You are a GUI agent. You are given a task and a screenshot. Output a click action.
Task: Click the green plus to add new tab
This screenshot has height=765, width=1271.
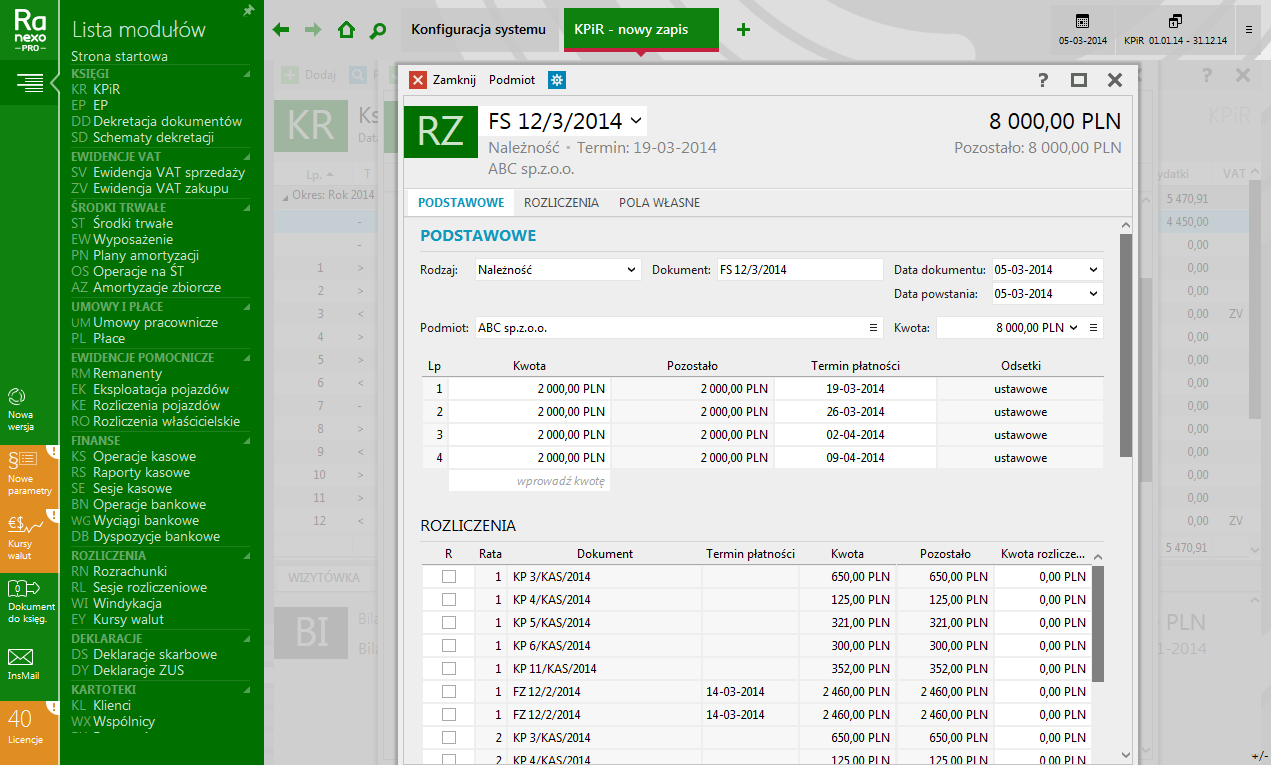tap(743, 30)
